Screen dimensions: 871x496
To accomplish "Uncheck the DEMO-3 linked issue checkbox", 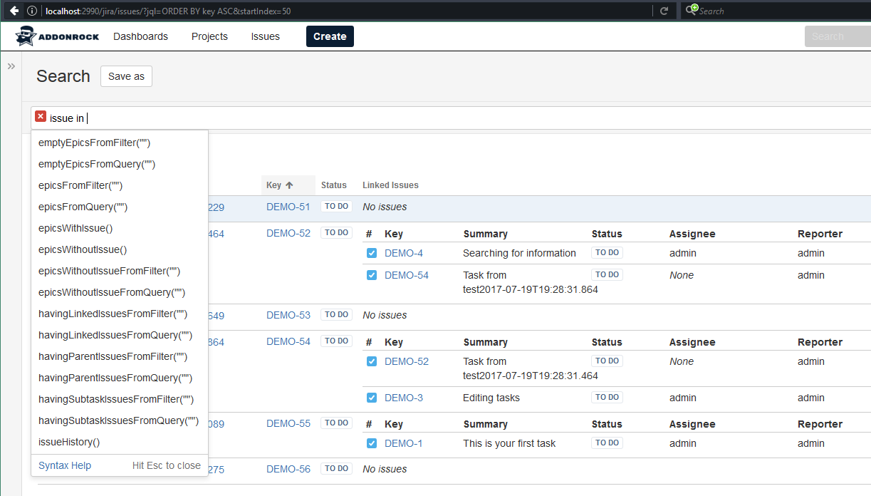I will point(372,397).
